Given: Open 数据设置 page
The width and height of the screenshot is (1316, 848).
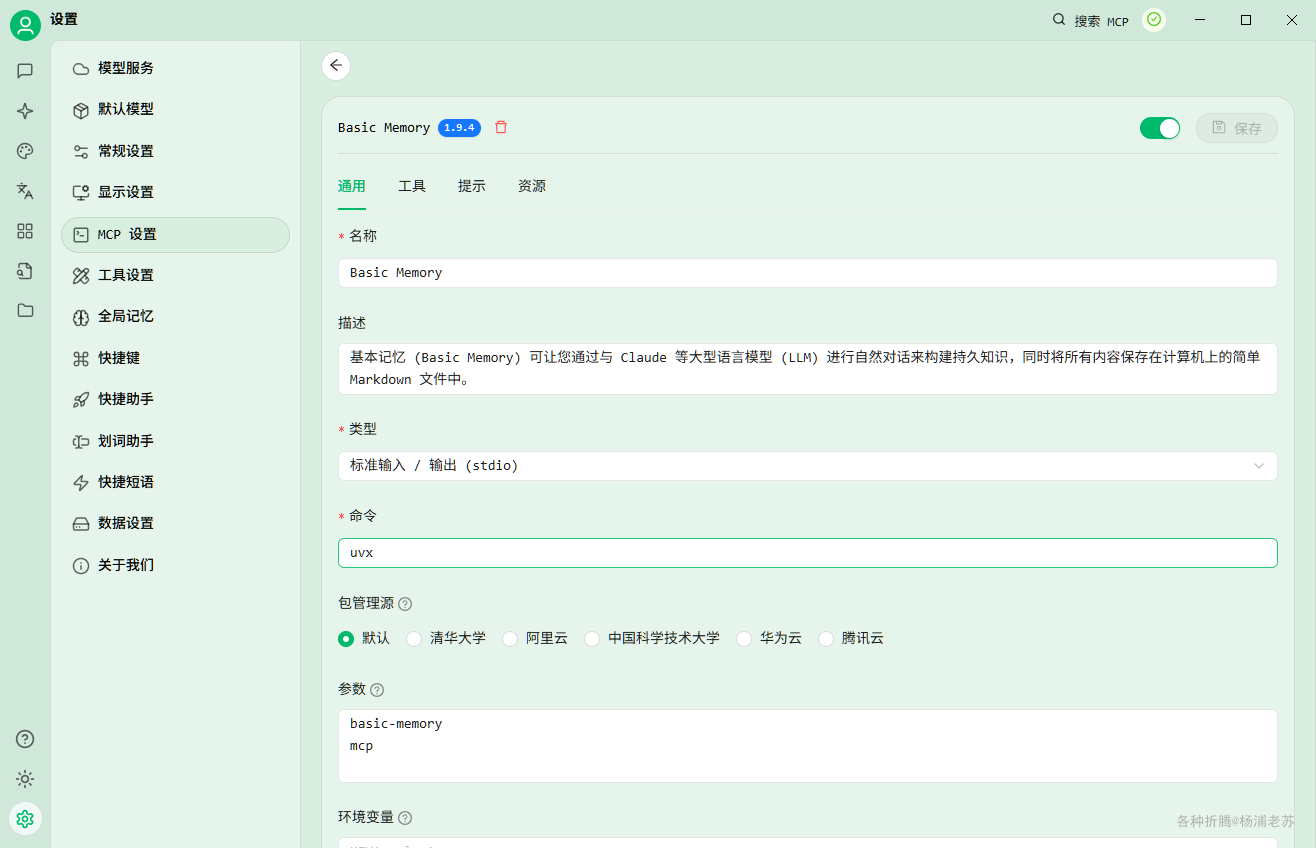Looking at the screenshot, I should tap(175, 523).
